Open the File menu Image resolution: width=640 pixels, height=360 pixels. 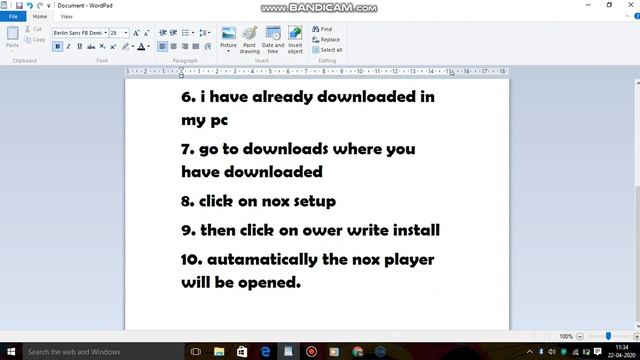[13, 16]
